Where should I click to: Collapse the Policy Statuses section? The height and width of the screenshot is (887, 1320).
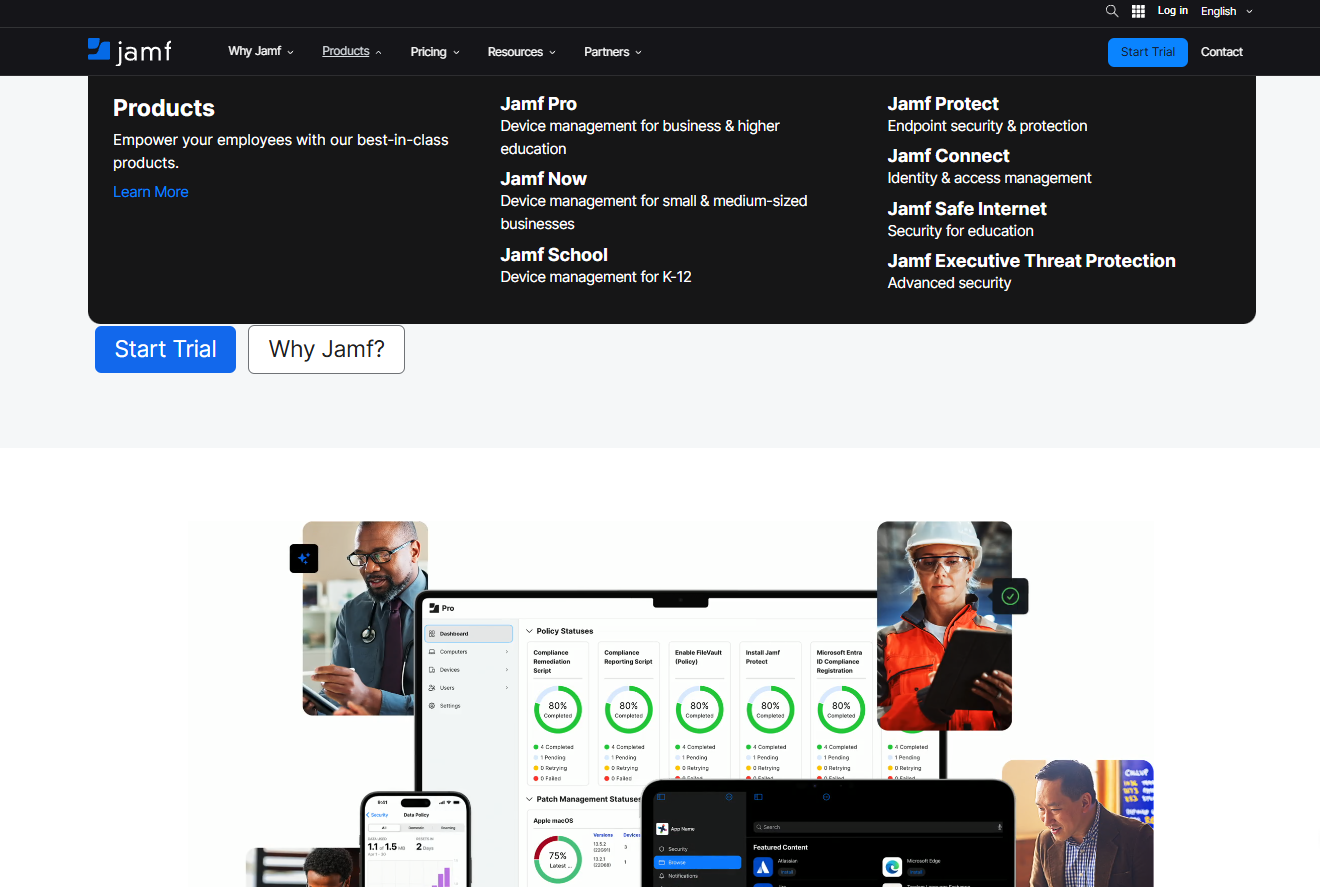(529, 631)
